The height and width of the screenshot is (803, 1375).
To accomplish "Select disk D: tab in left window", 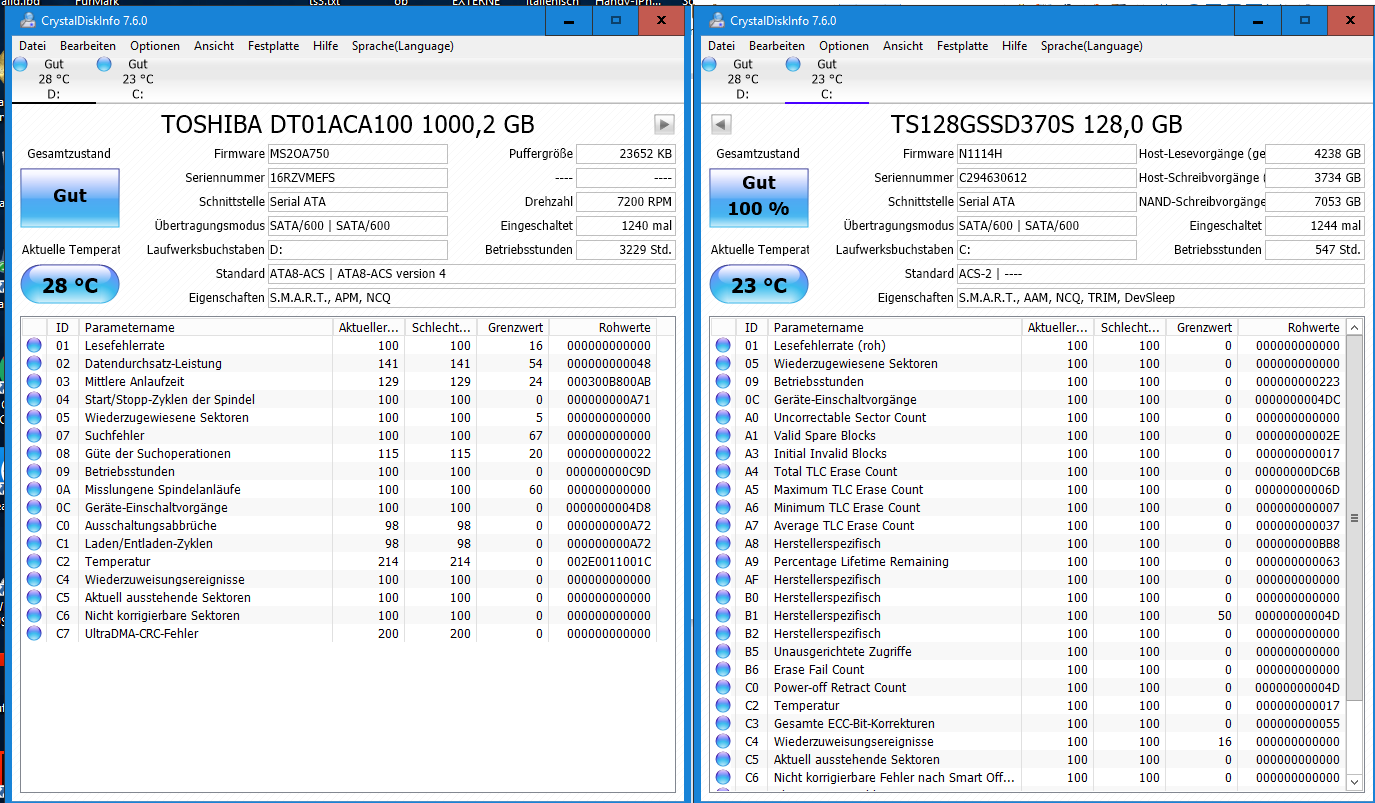I will coord(53,79).
